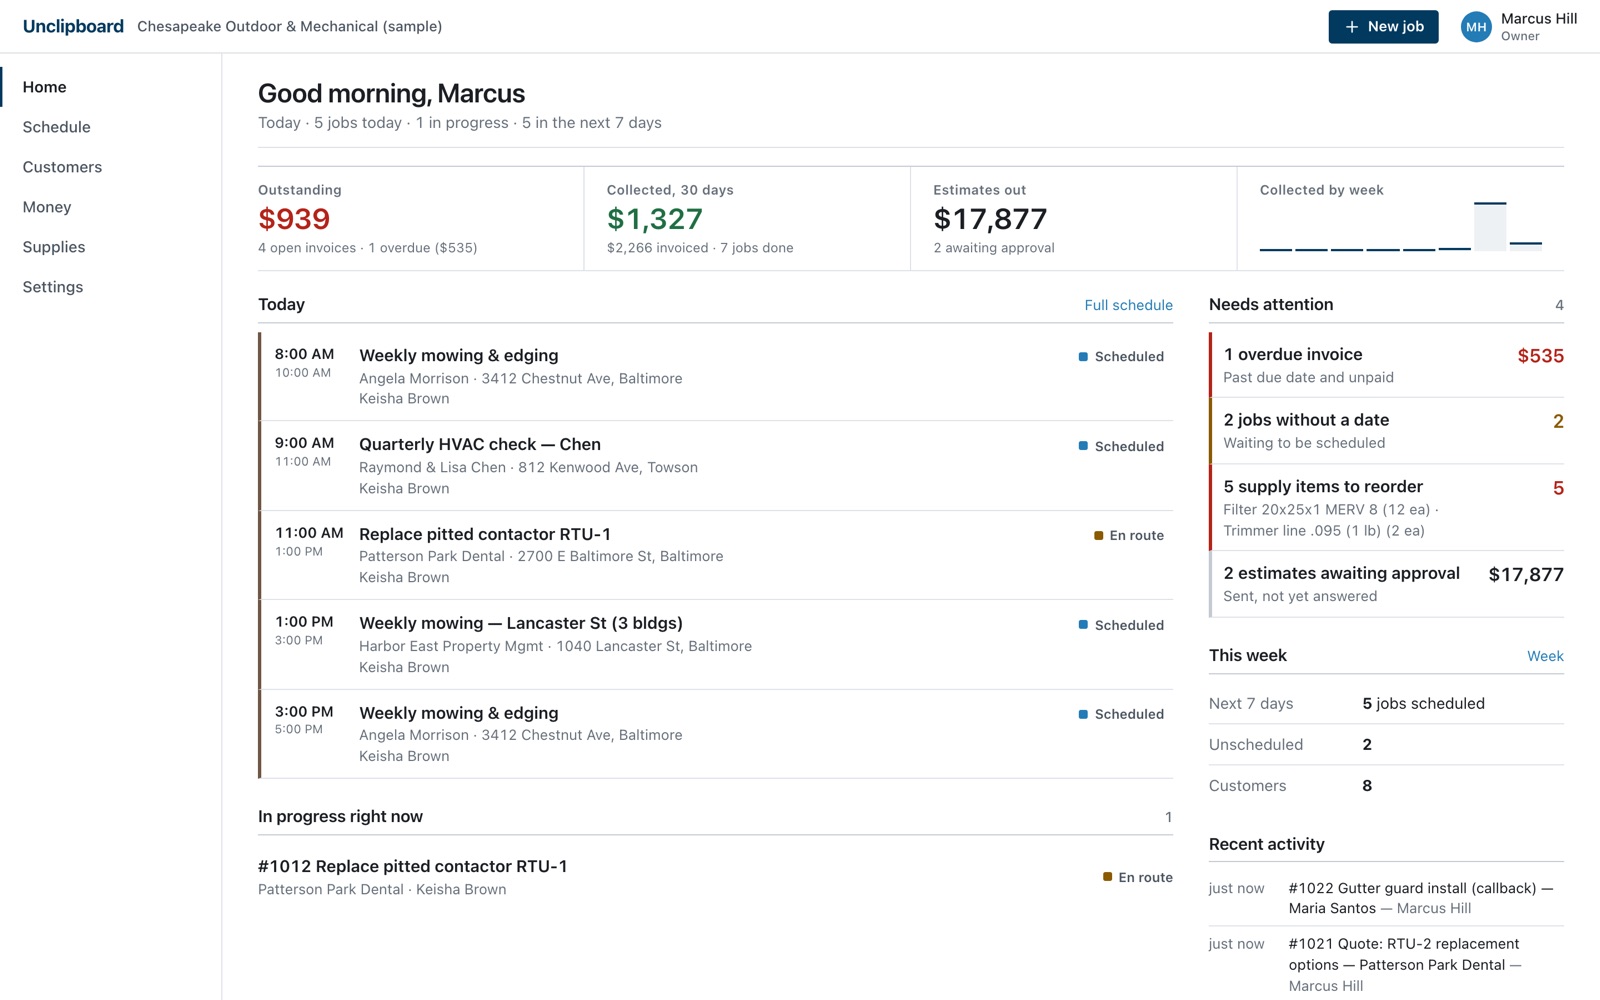Open 11:00 AM Replace pitted contactor RTU-1

(x=716, y=555)
